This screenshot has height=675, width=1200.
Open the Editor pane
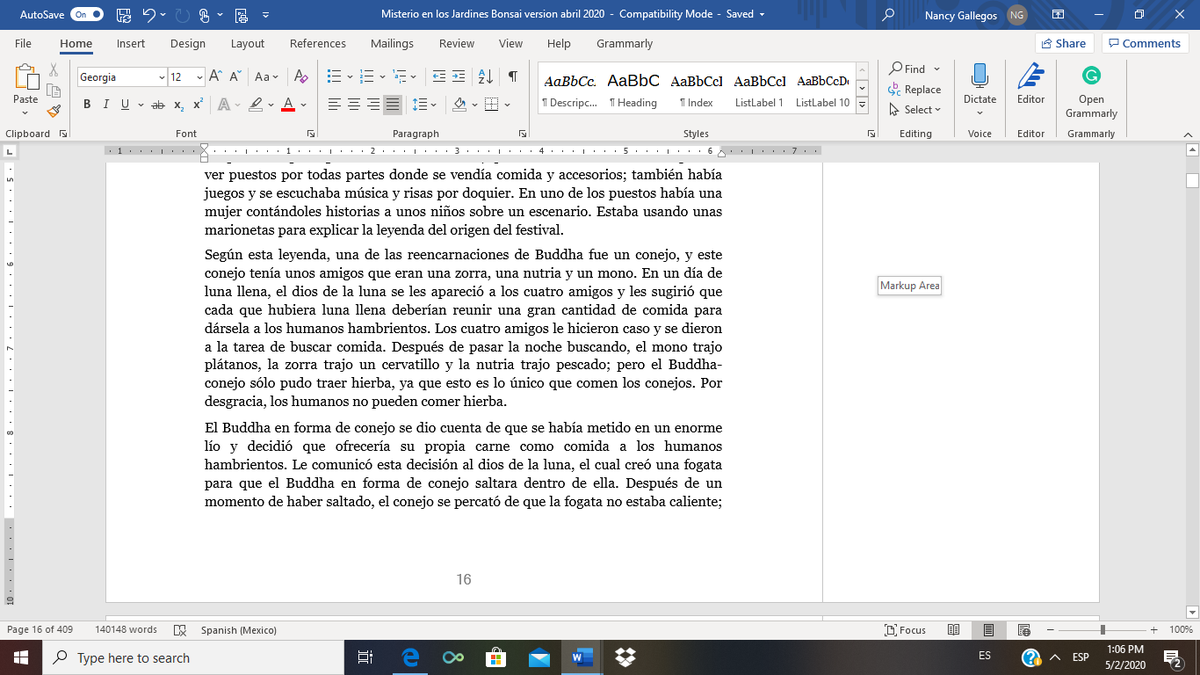click(1030, 85)
